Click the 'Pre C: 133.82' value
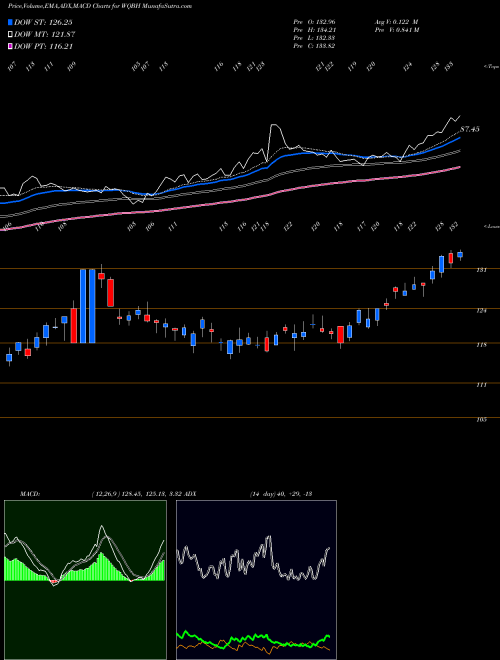This screenshot has width=500, height=660. click(314, 46)
